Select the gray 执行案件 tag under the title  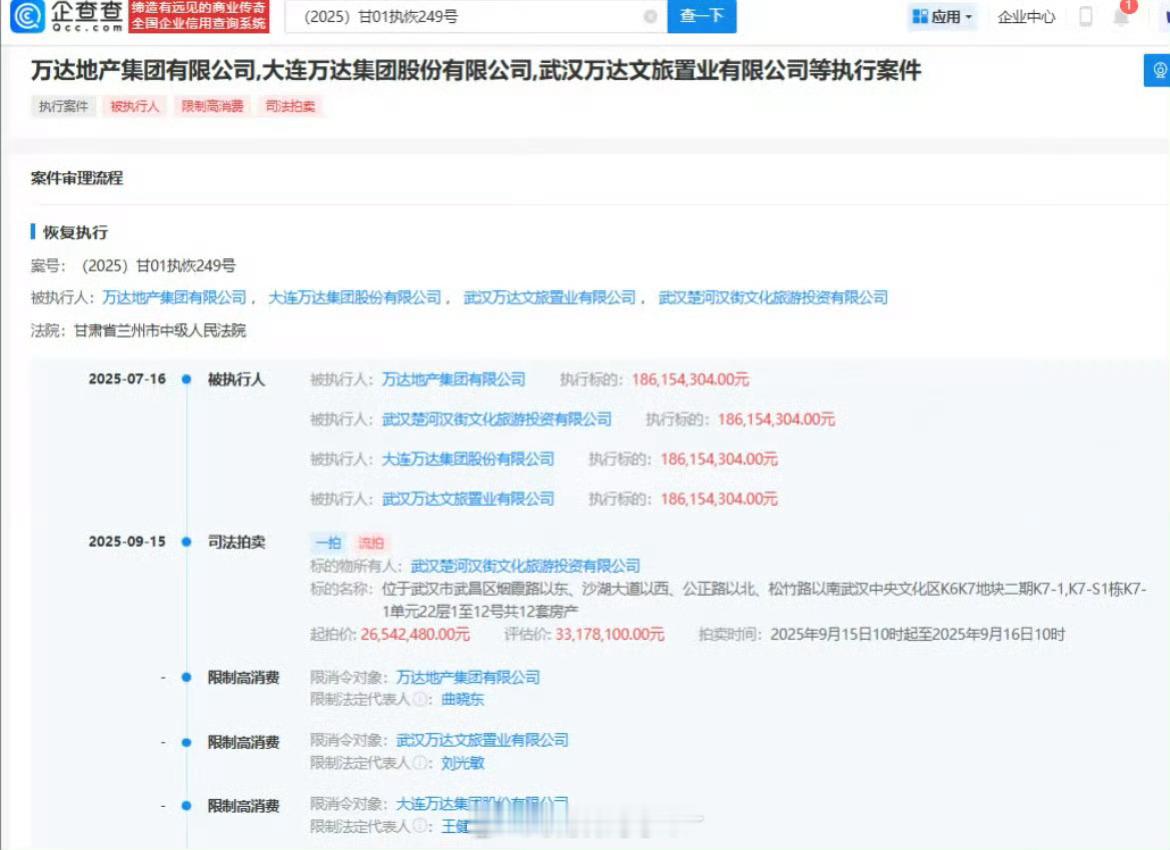63,106
